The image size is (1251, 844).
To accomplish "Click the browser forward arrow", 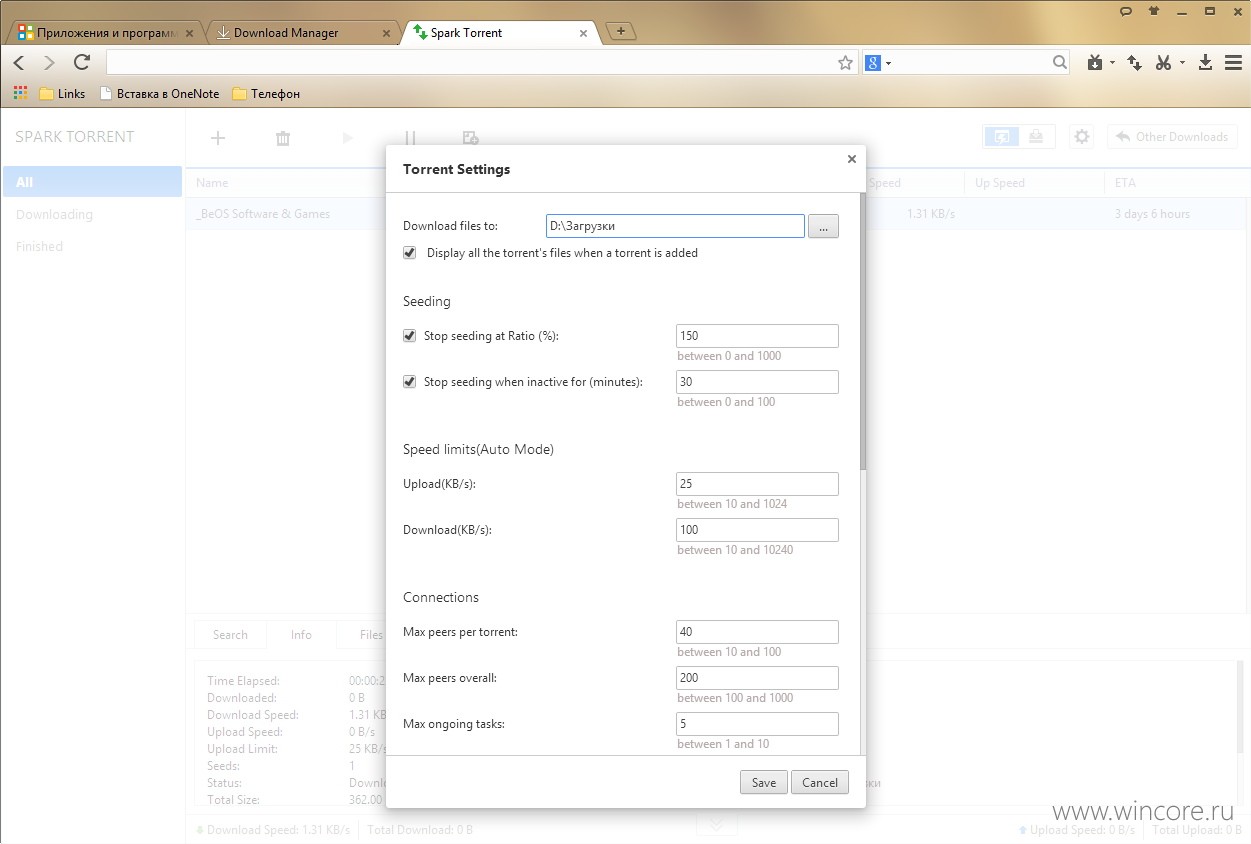I will [x=49, y=62].
